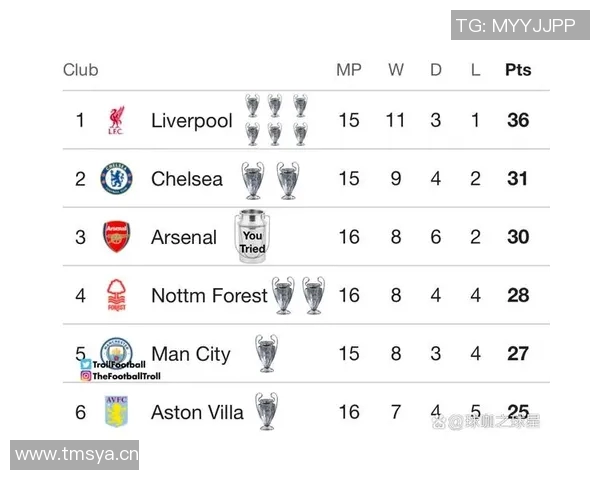
Task: Click the Chelsea club badge
Action: pos(116,179)
